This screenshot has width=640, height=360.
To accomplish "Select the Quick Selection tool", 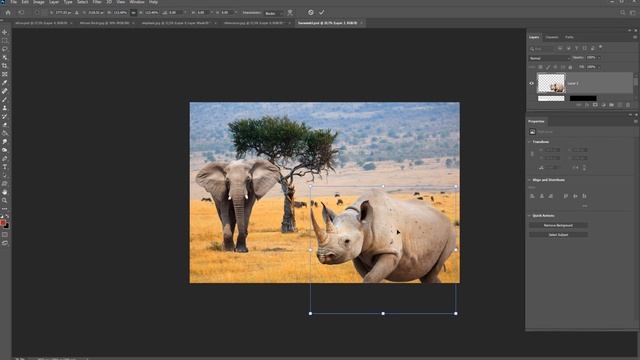I will [x=4, y=58].
